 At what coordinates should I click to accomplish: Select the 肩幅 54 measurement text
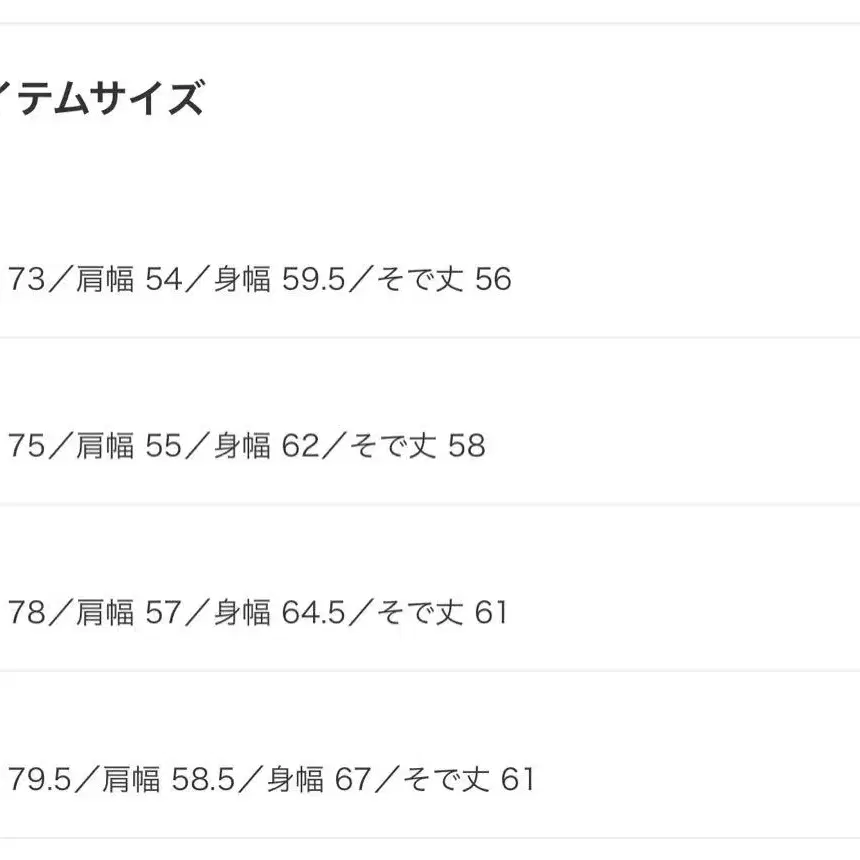tap(129, 279)
